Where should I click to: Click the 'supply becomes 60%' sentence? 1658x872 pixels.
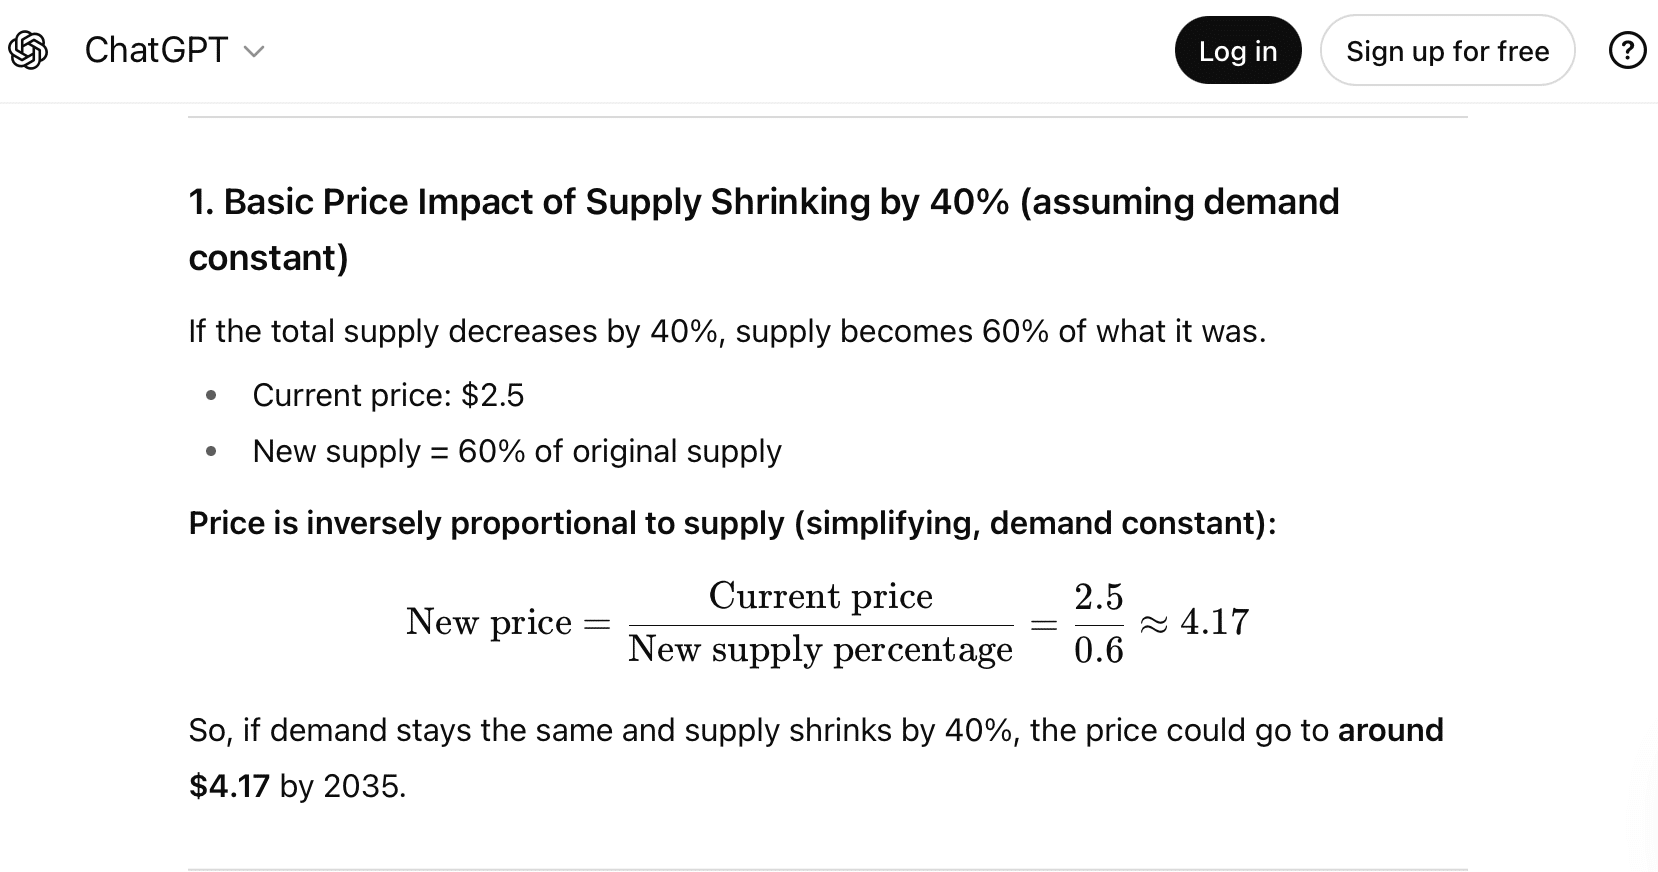pyautogui.click(x=727, y=331)
